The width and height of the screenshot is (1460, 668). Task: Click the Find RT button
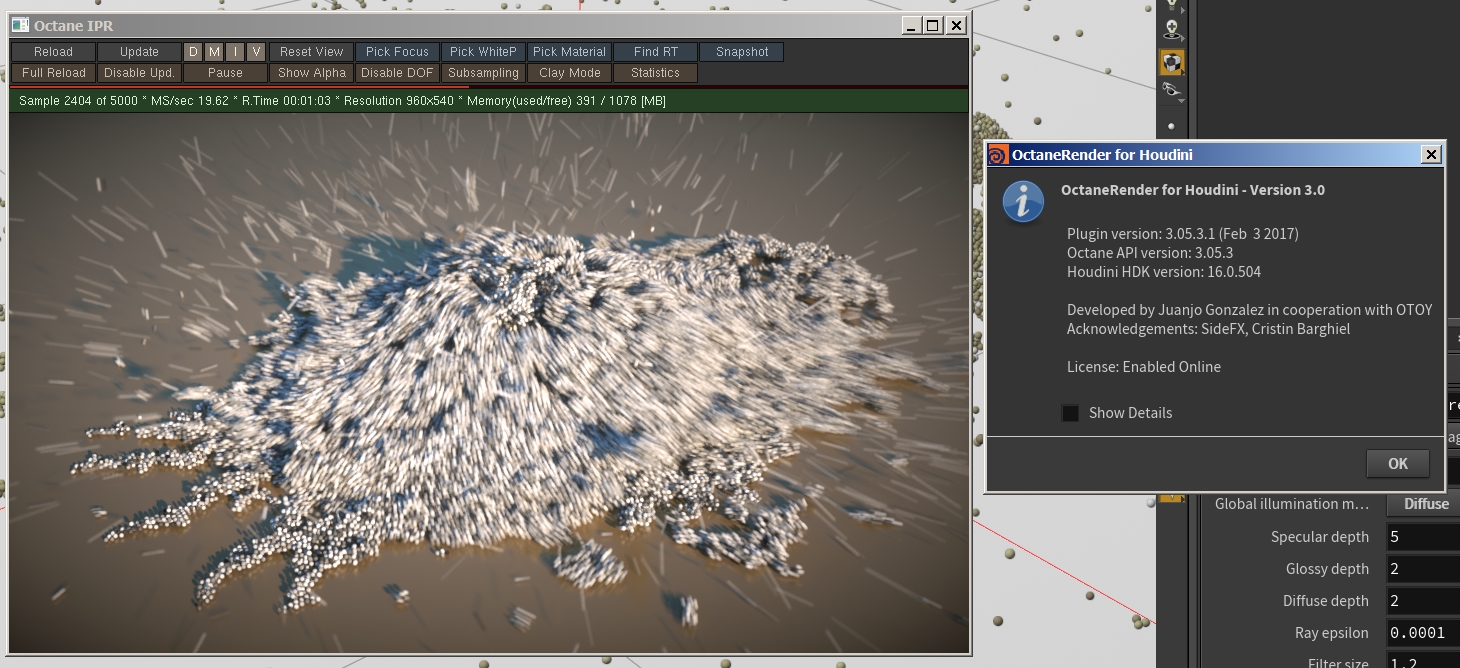pos(655,52)
